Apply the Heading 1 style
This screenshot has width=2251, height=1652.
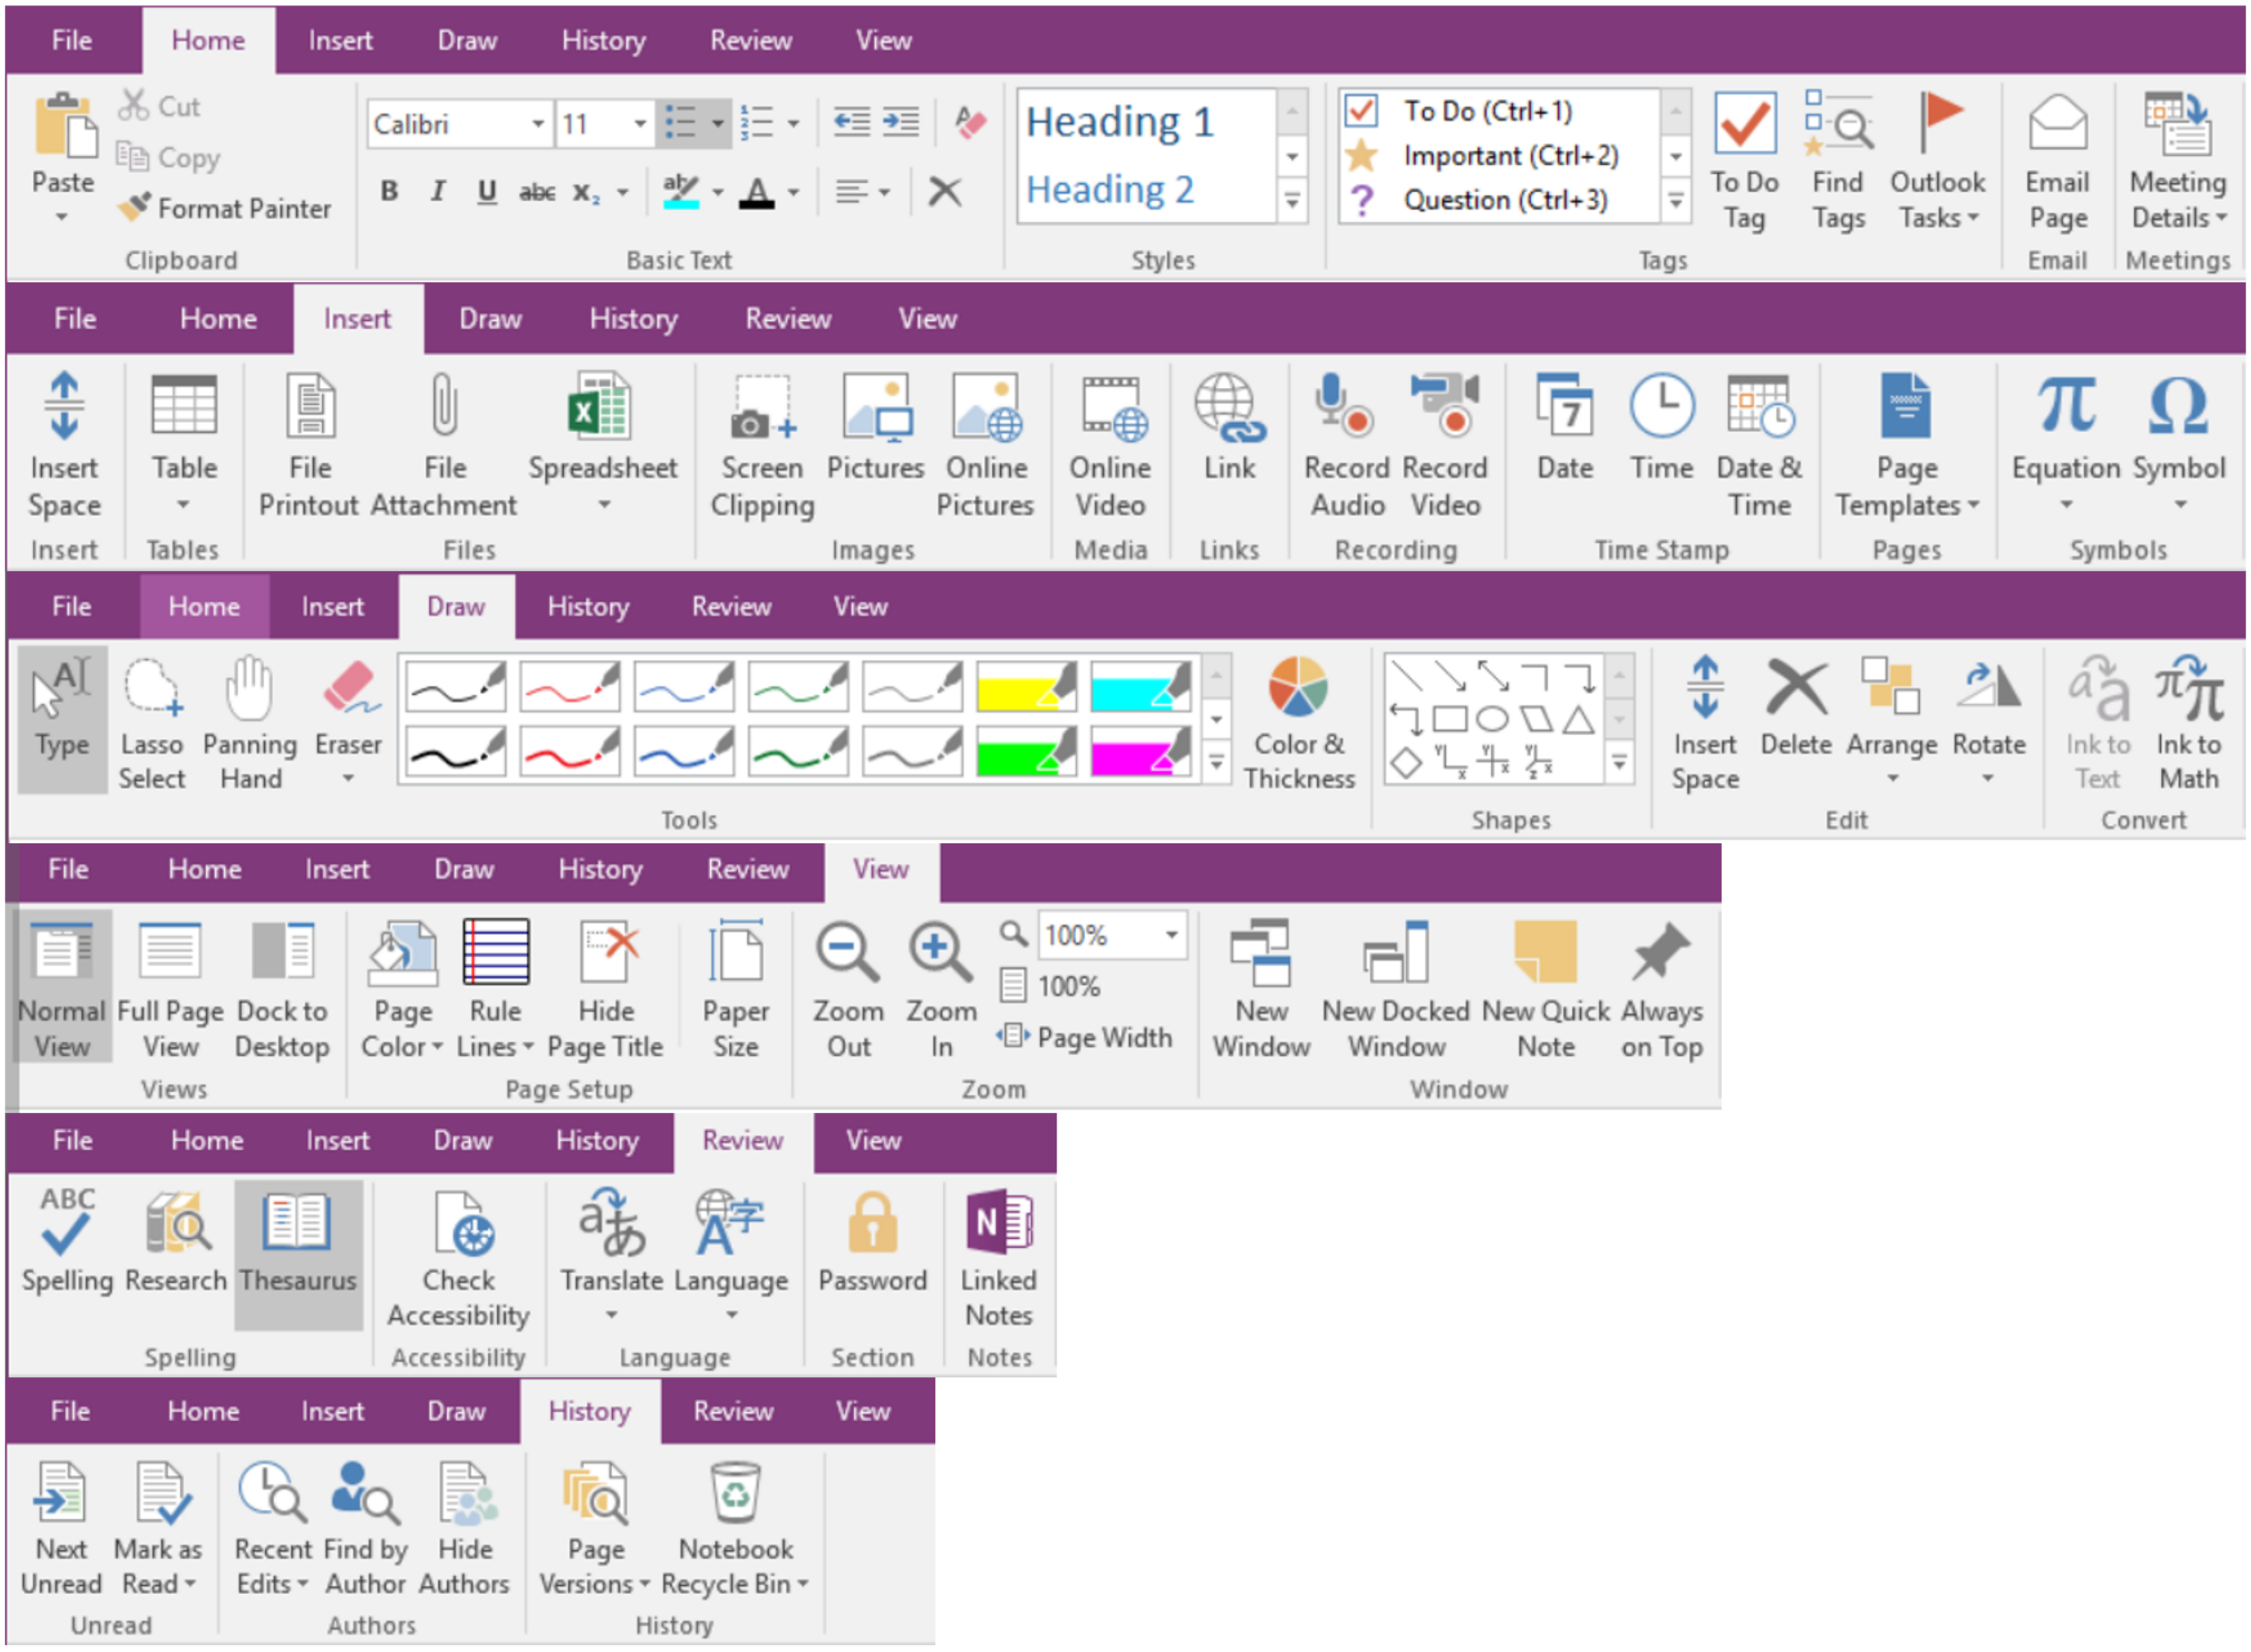pyautogui.click(x=1120, y=122)
